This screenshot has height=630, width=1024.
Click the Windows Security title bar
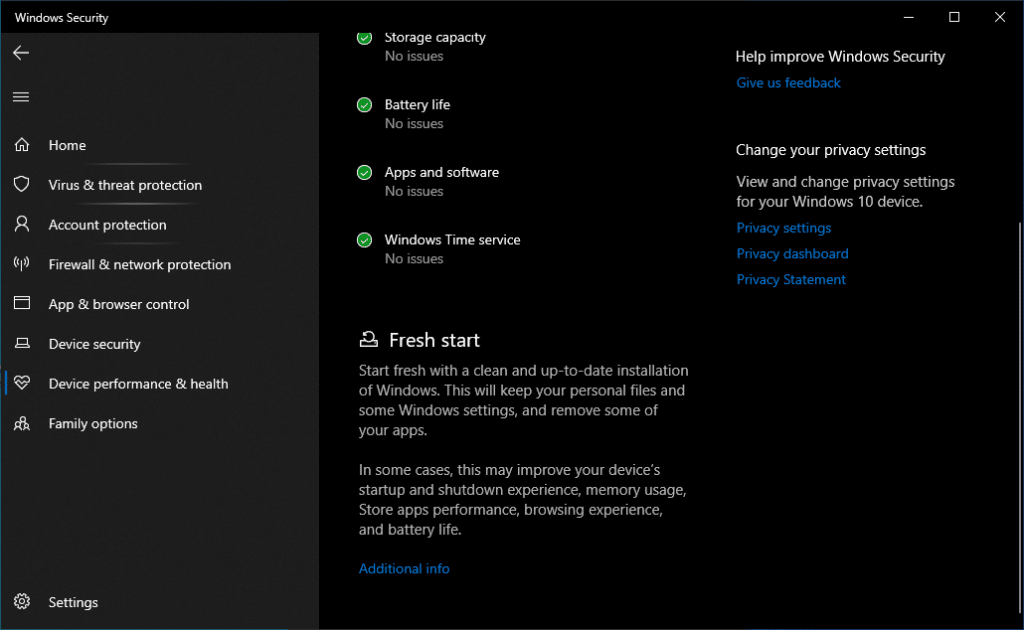[x=61, y=16]
